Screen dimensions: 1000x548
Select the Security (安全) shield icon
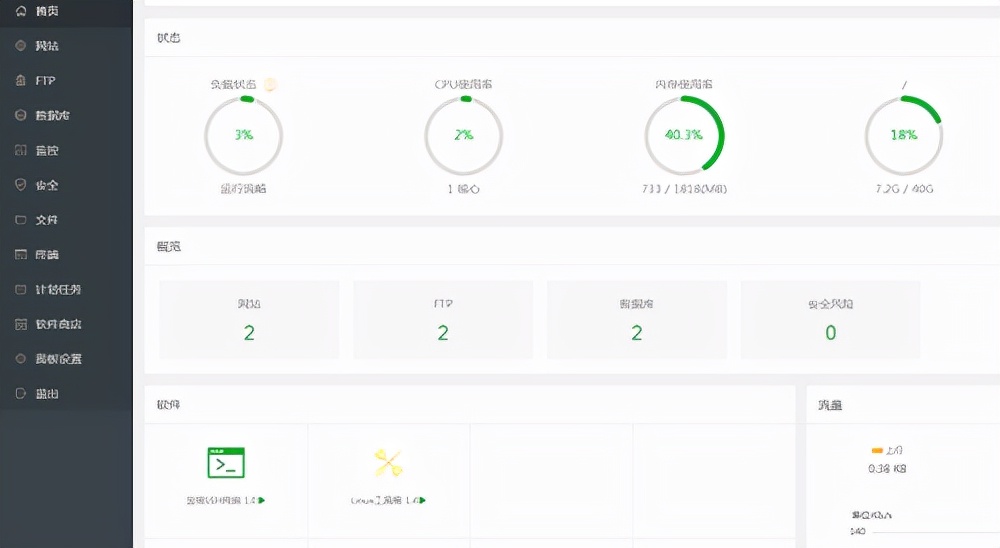click(x=20, y=184)
